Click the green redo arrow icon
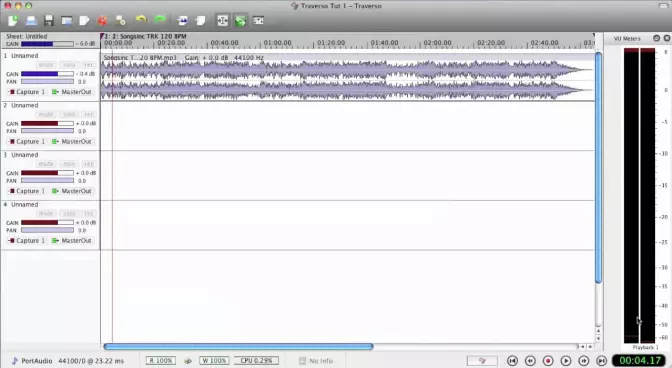The width and height of the screenshot is (672, 368). pyautogui.click(x=159, y=20)
